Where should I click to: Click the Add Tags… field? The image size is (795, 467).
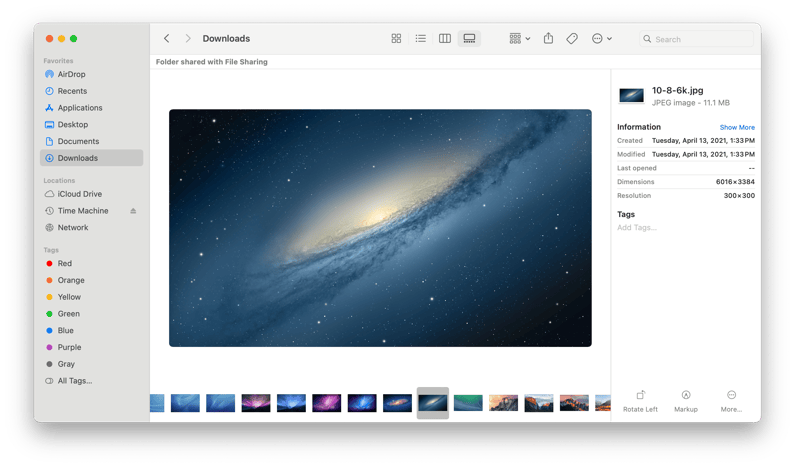coord(637,227)
